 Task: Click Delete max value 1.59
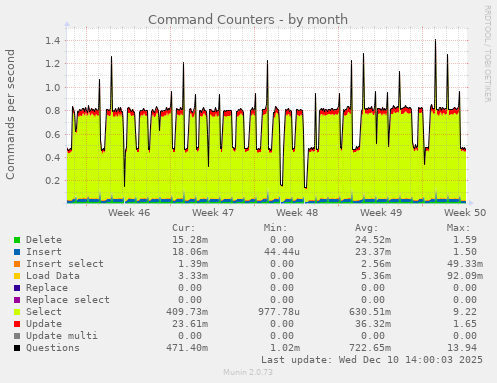465,240
